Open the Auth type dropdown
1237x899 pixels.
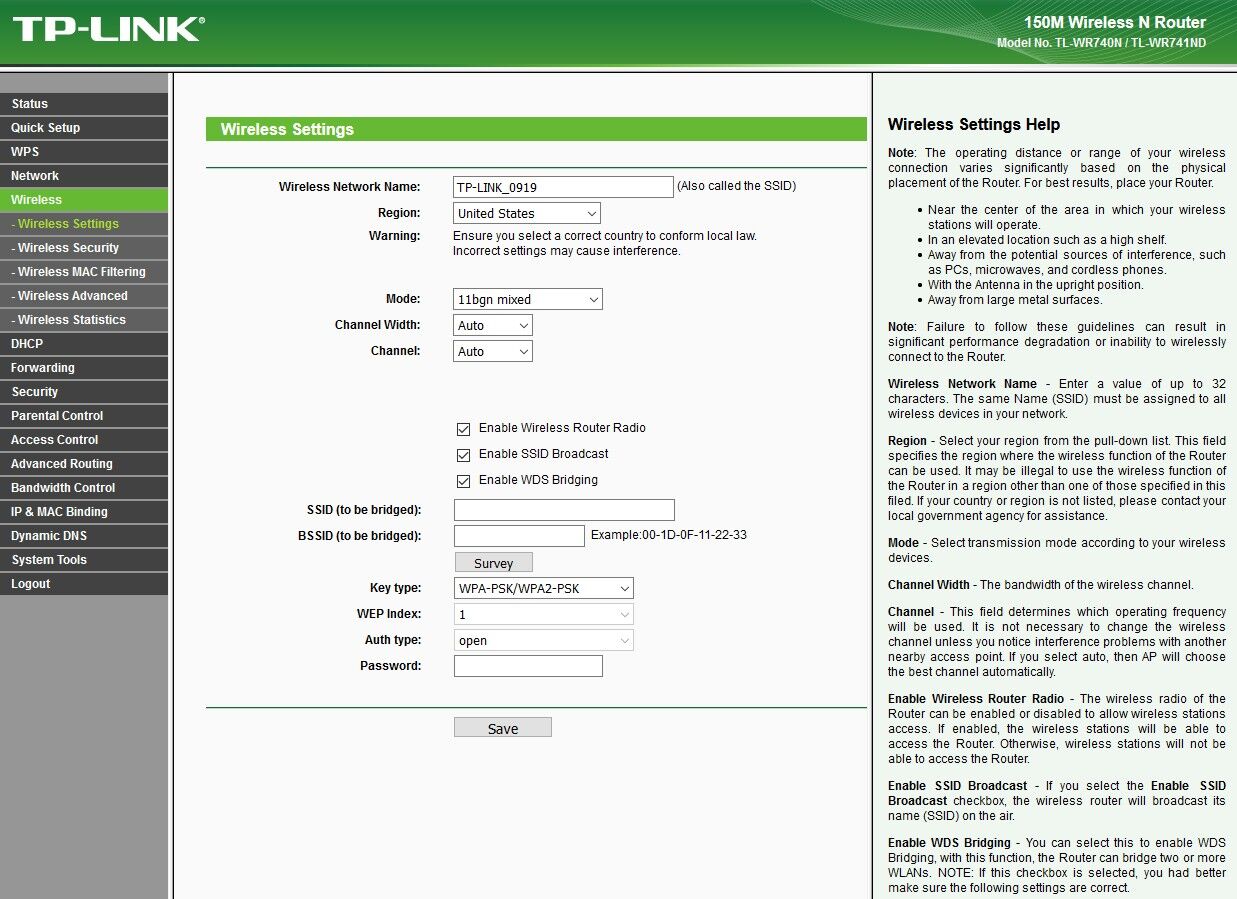[x=544, y=640]
